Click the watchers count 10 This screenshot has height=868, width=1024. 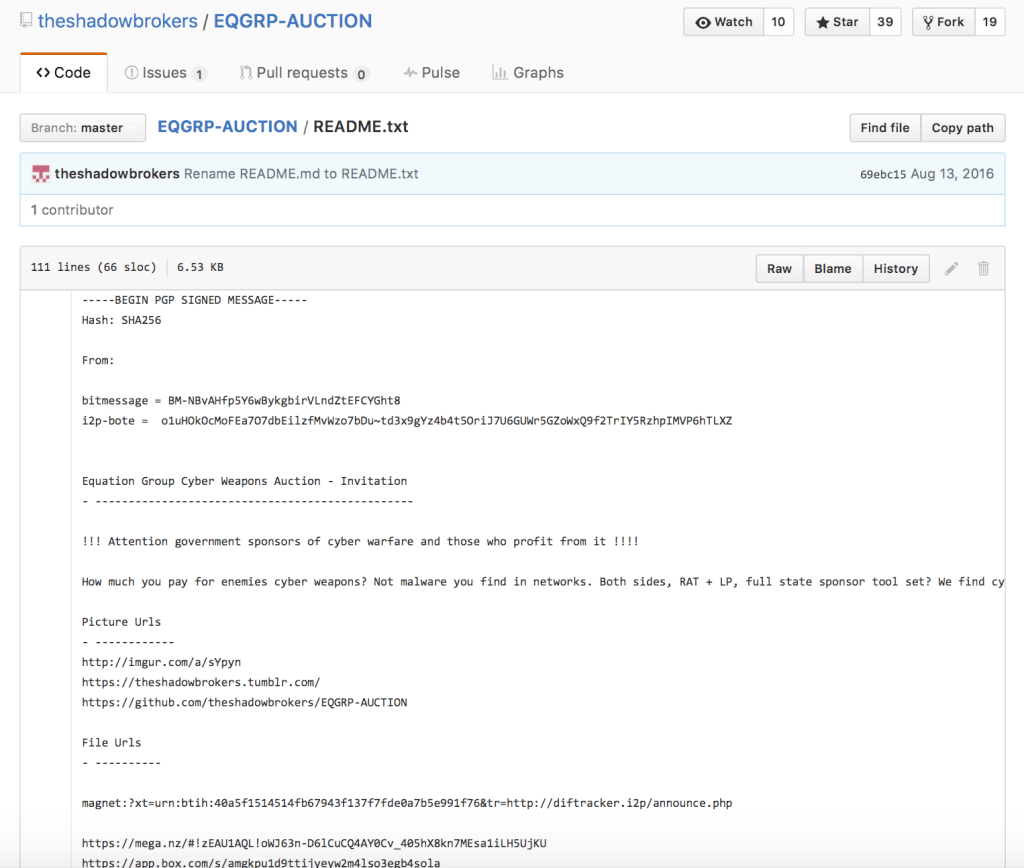[x=778, y=22]
